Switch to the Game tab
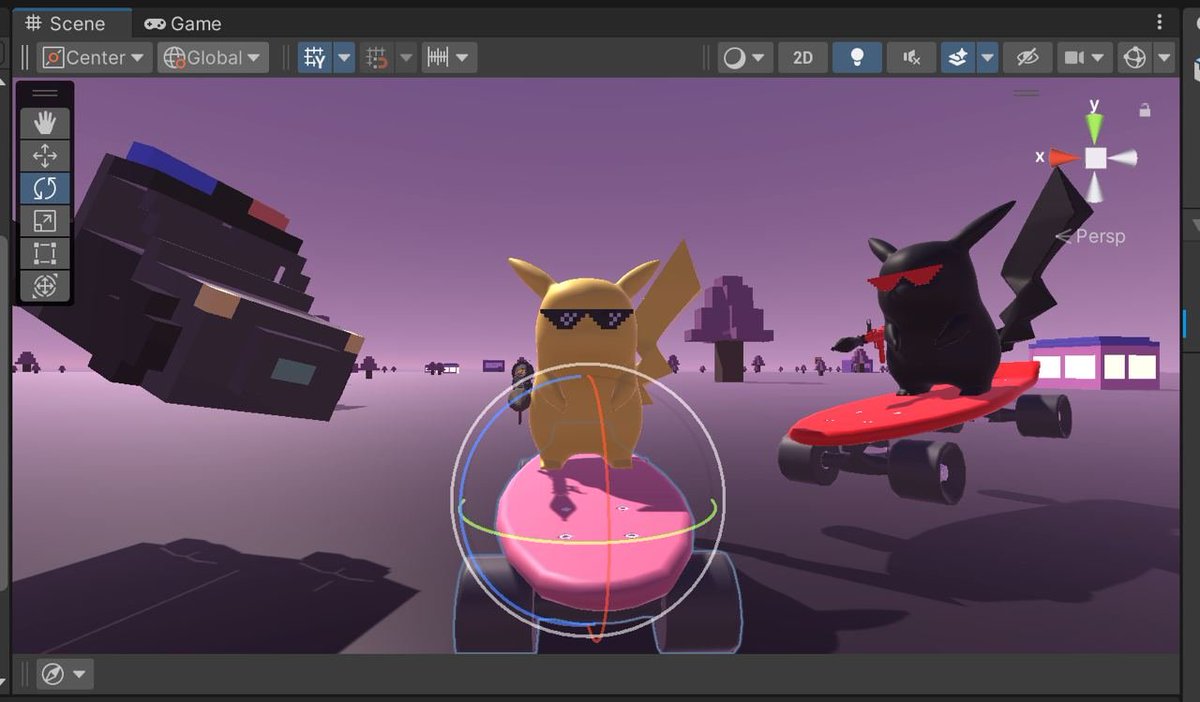1200x702 pixels. tap(183, 23)
